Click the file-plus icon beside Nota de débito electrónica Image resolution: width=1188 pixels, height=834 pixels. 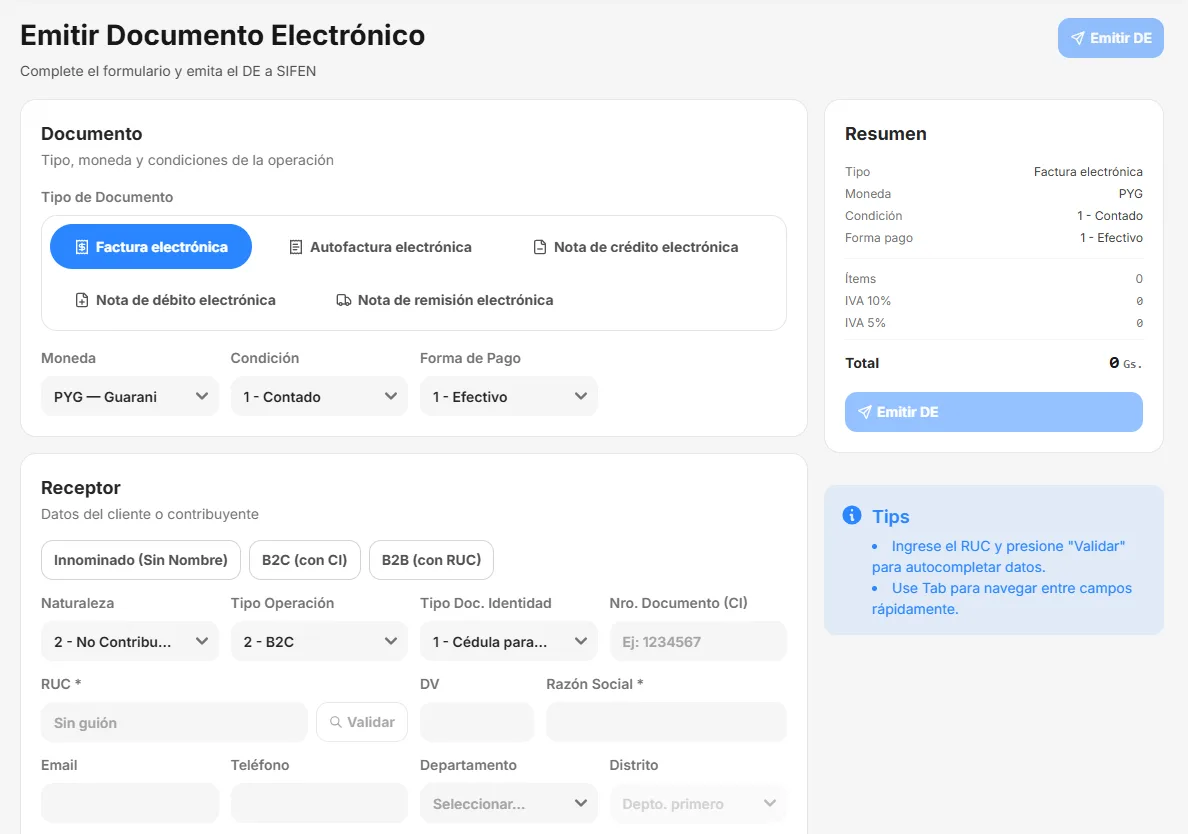click(82, 300)
